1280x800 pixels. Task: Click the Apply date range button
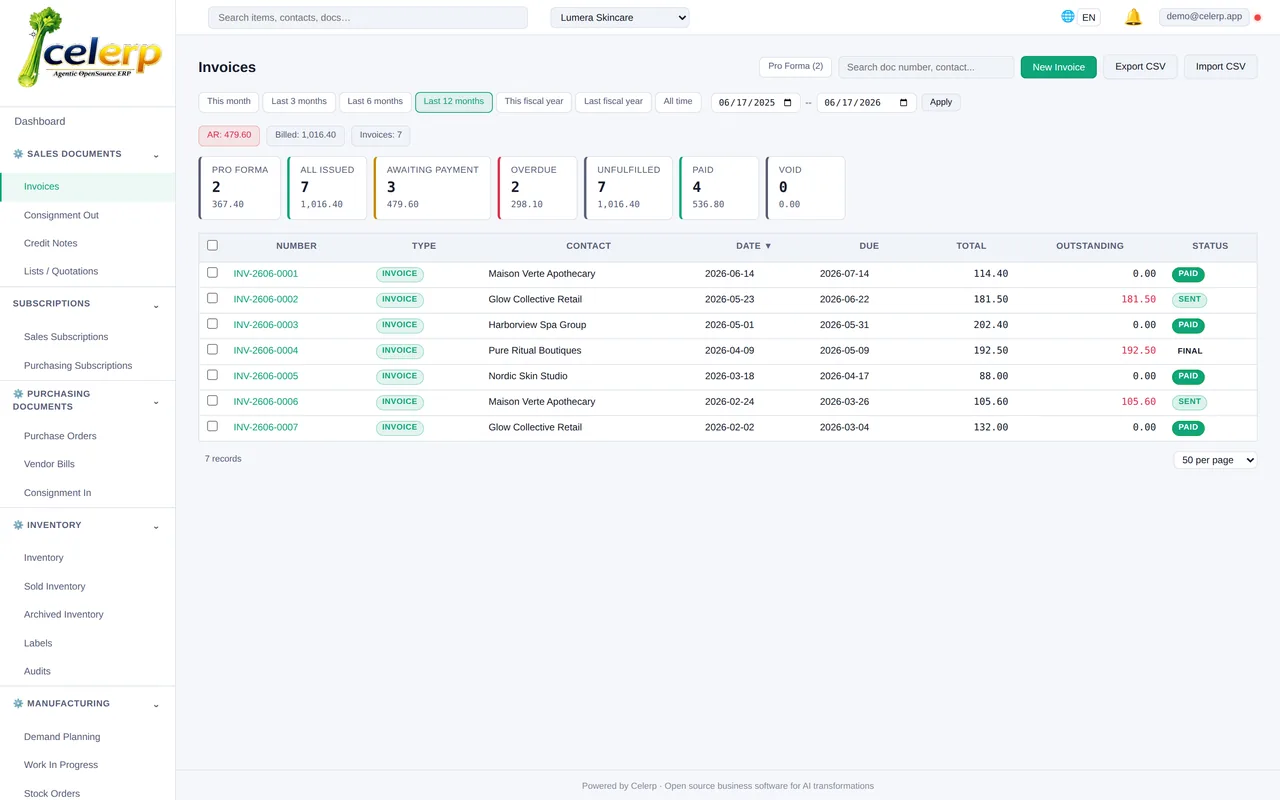coord(941,102)
